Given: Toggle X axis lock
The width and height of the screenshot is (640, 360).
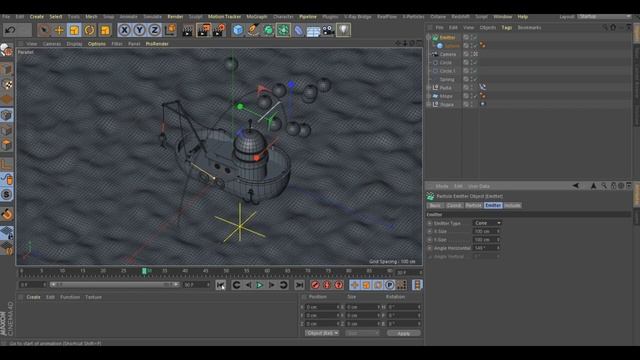Looking at the screenshot, I should 124,30.
